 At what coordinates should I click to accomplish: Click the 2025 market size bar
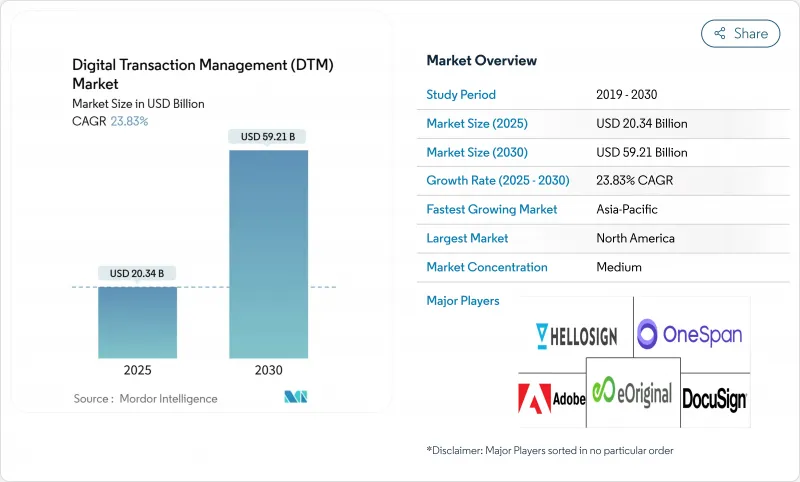[138, 322]
